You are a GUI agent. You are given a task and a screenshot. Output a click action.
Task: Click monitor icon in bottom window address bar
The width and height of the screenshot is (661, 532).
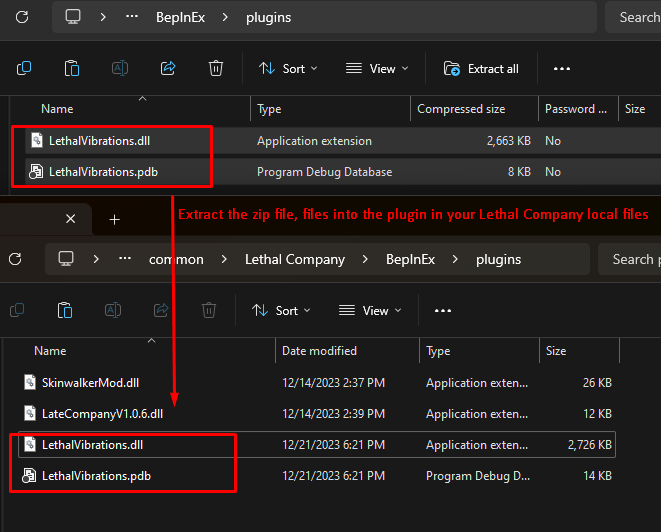coord(66,258)
